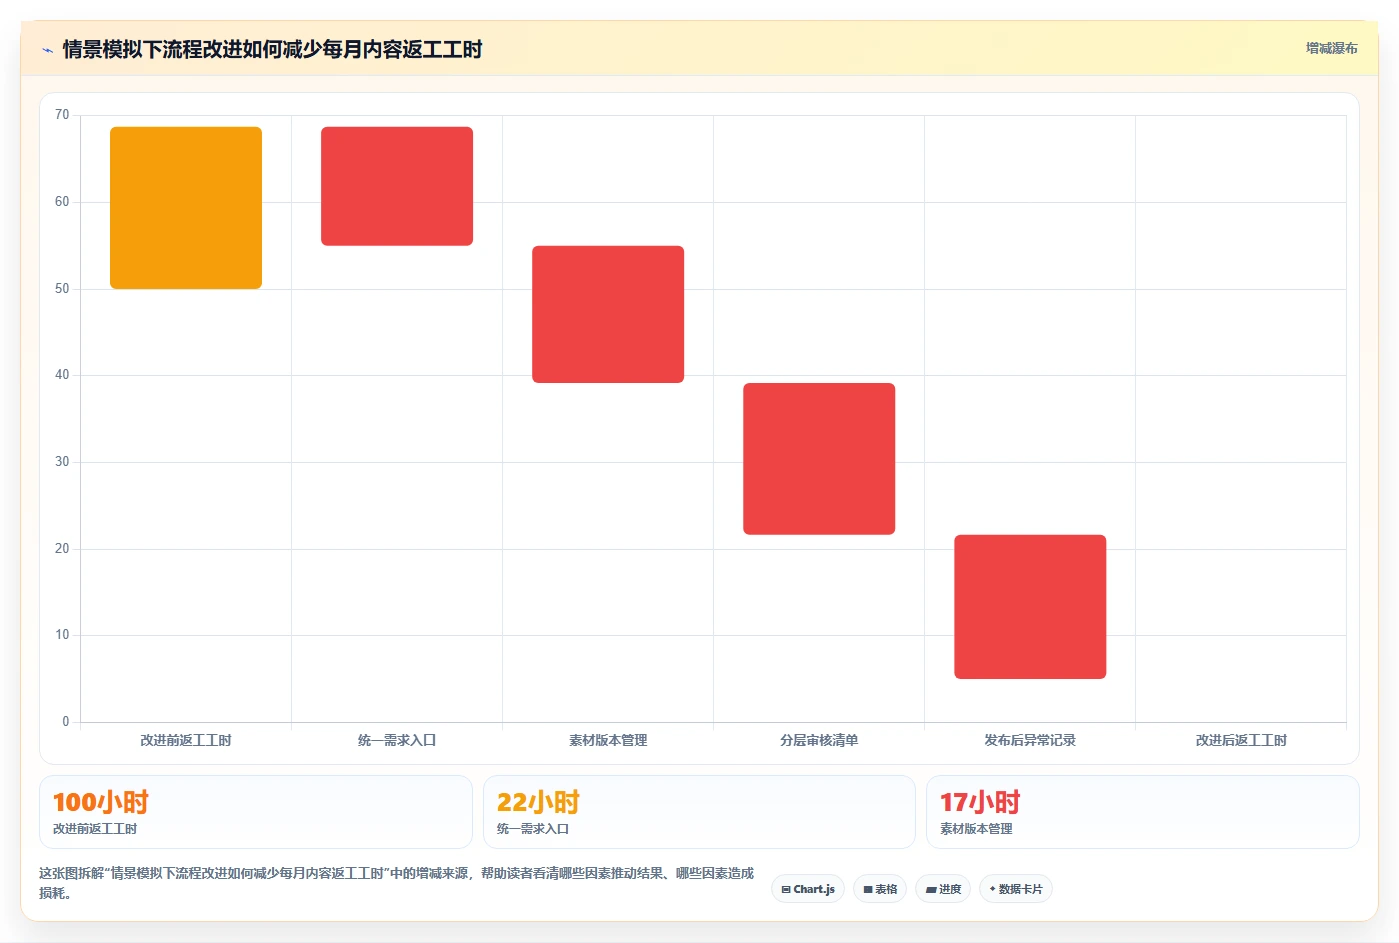Click the 发布后异常记录 x-axis label
1399x943 pixels.
[x=1030, y=740]
